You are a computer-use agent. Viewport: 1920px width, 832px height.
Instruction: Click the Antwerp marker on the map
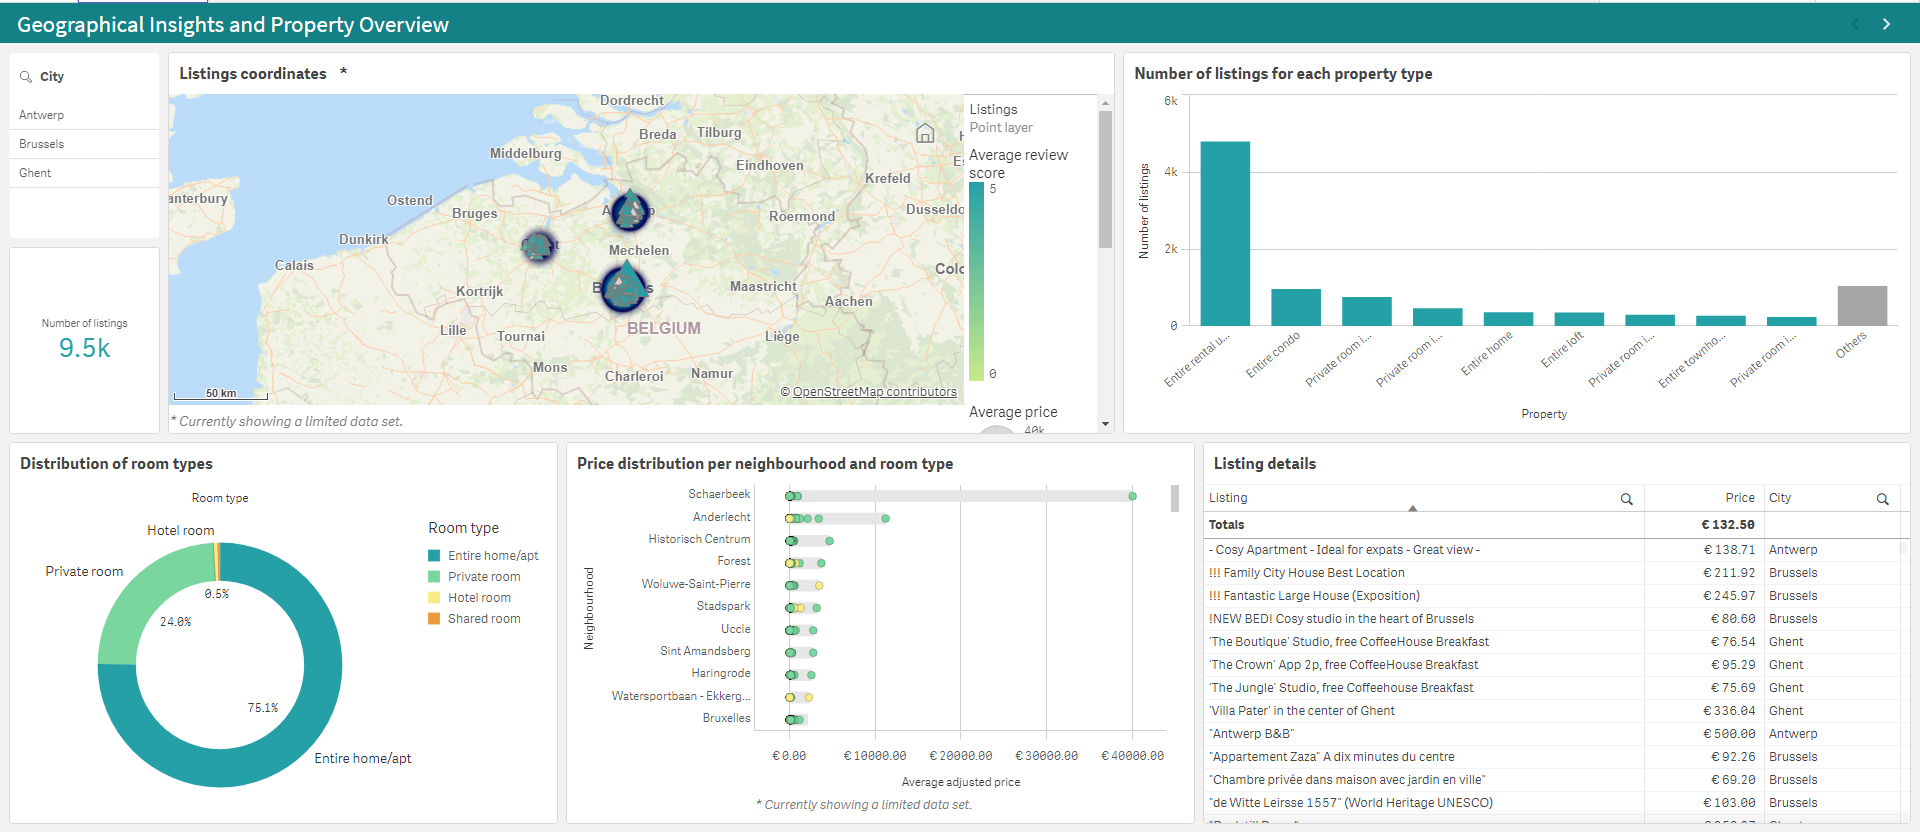click(x=630, y=211)
